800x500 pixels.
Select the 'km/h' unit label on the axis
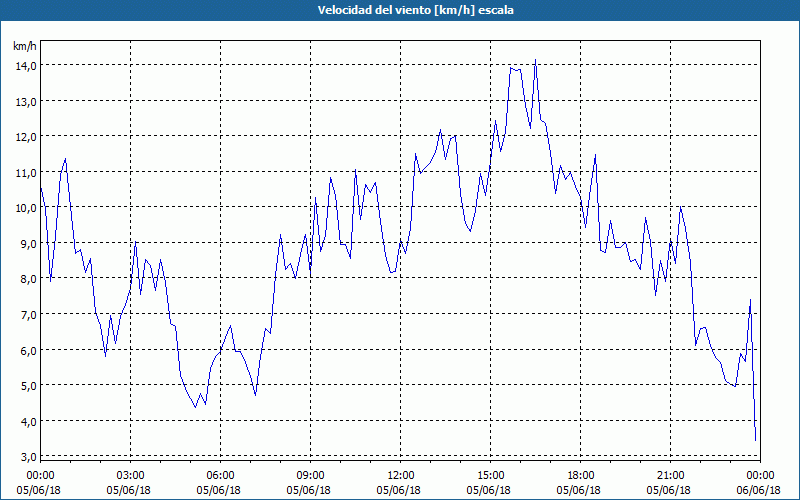[24, 46]
